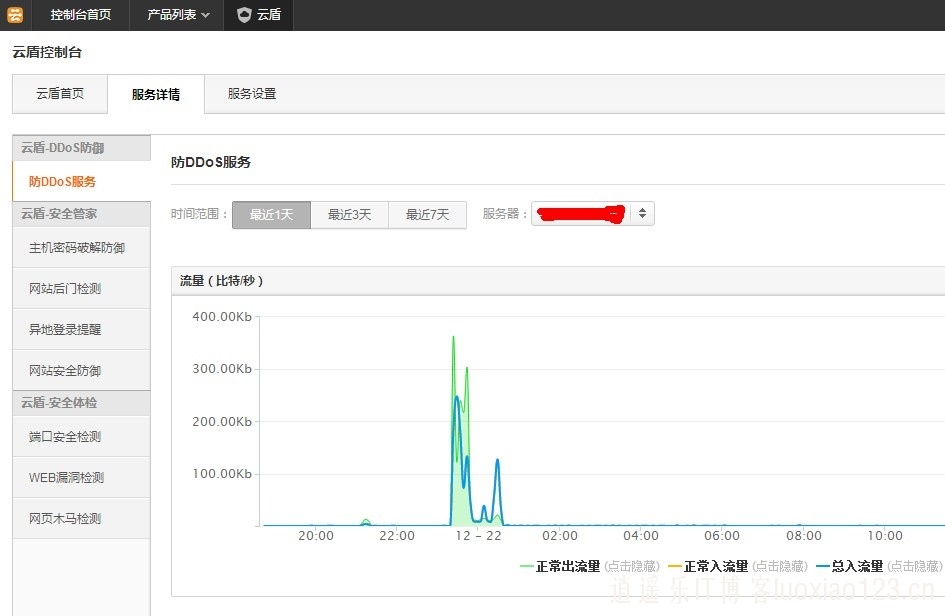
Task: Click the 06:00 time axis label
Action: 722,535
